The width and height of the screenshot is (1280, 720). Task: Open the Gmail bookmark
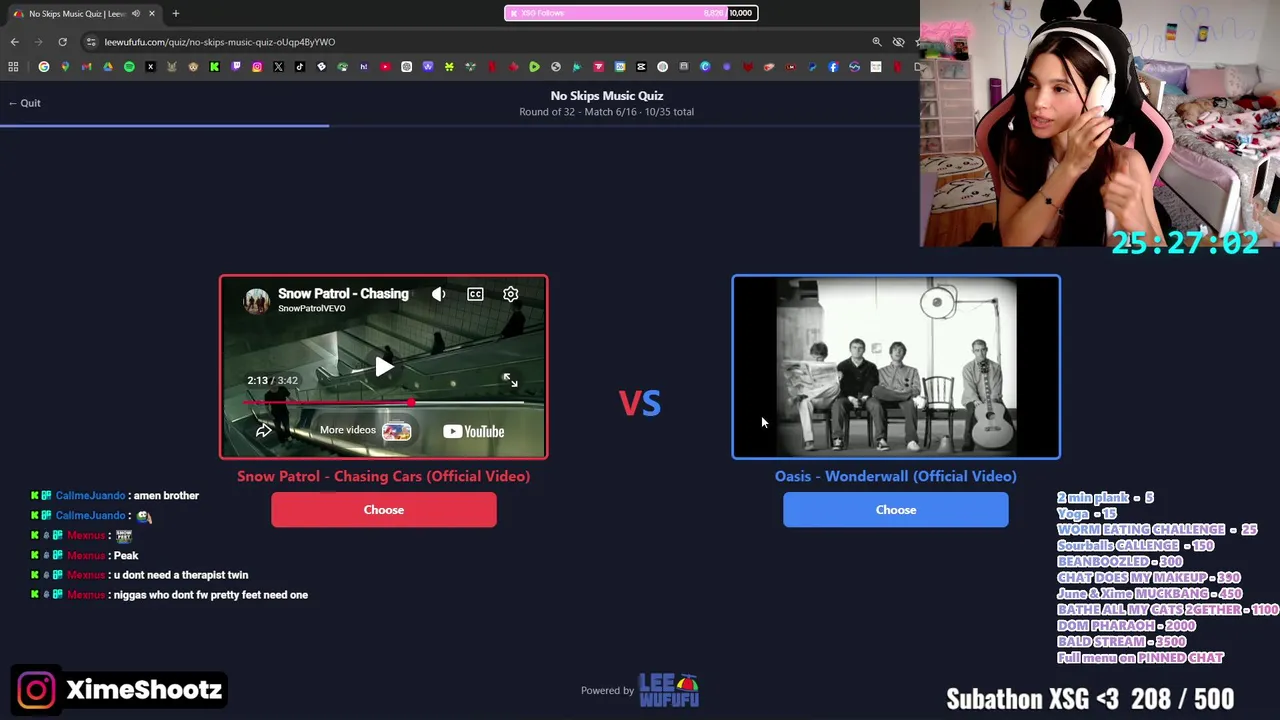click(87, 67)
